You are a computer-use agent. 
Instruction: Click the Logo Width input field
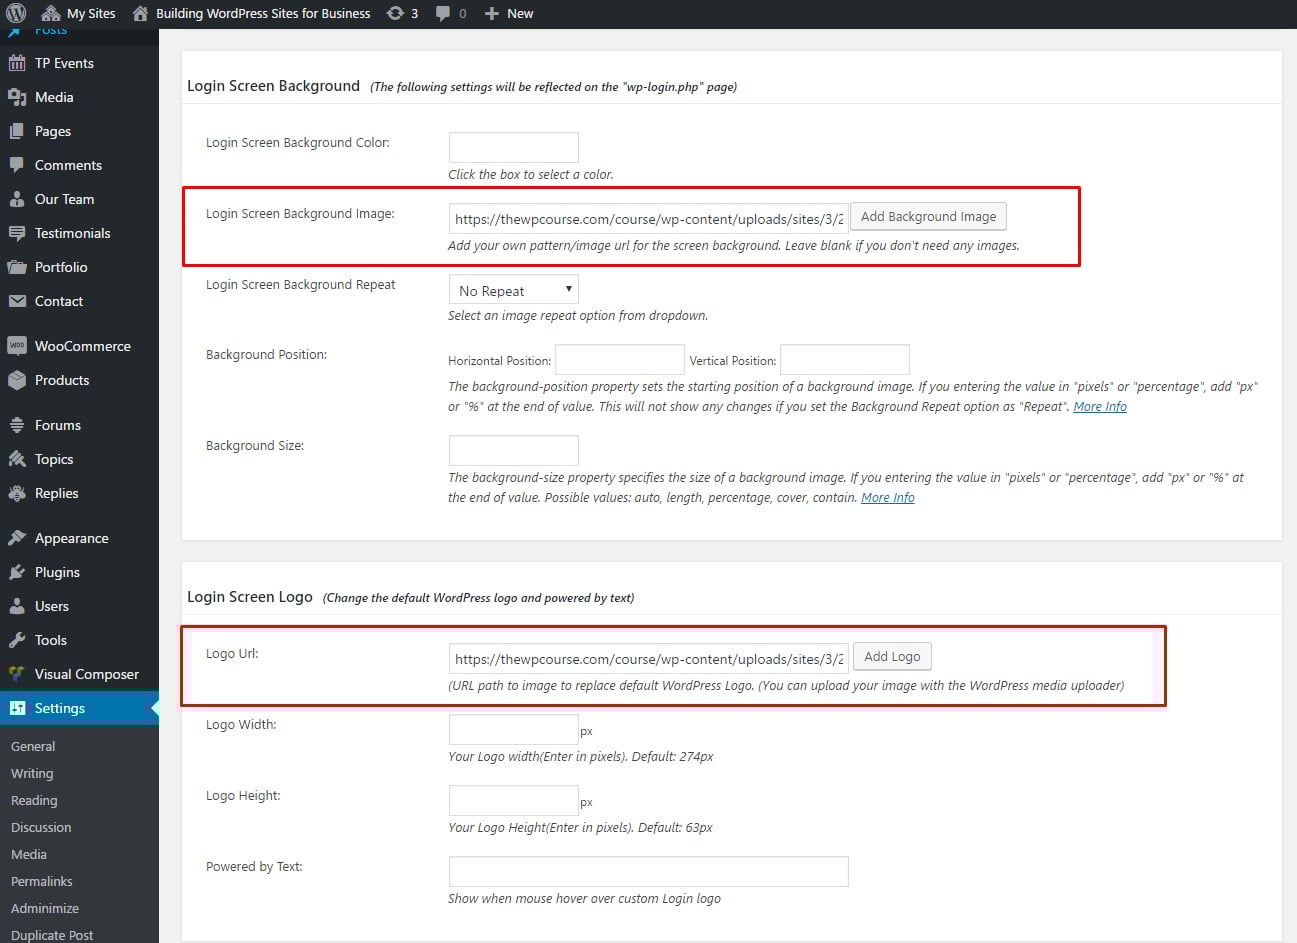[x=513, y=729]
